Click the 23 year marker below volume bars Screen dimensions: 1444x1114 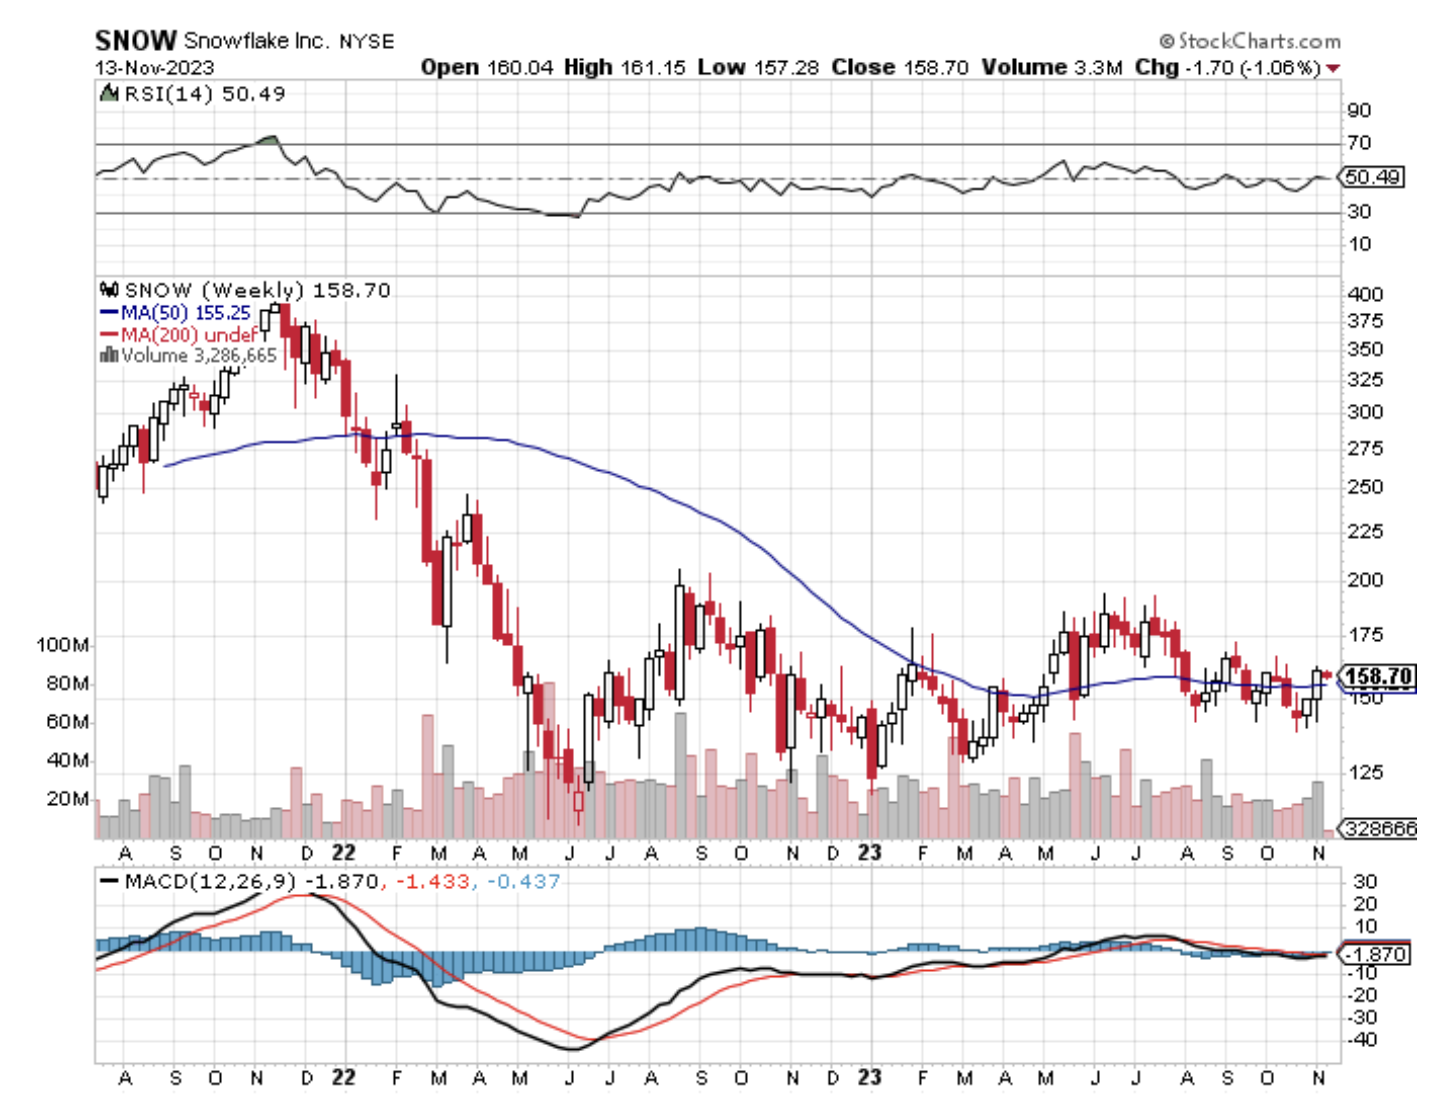[x=869, y=852]
